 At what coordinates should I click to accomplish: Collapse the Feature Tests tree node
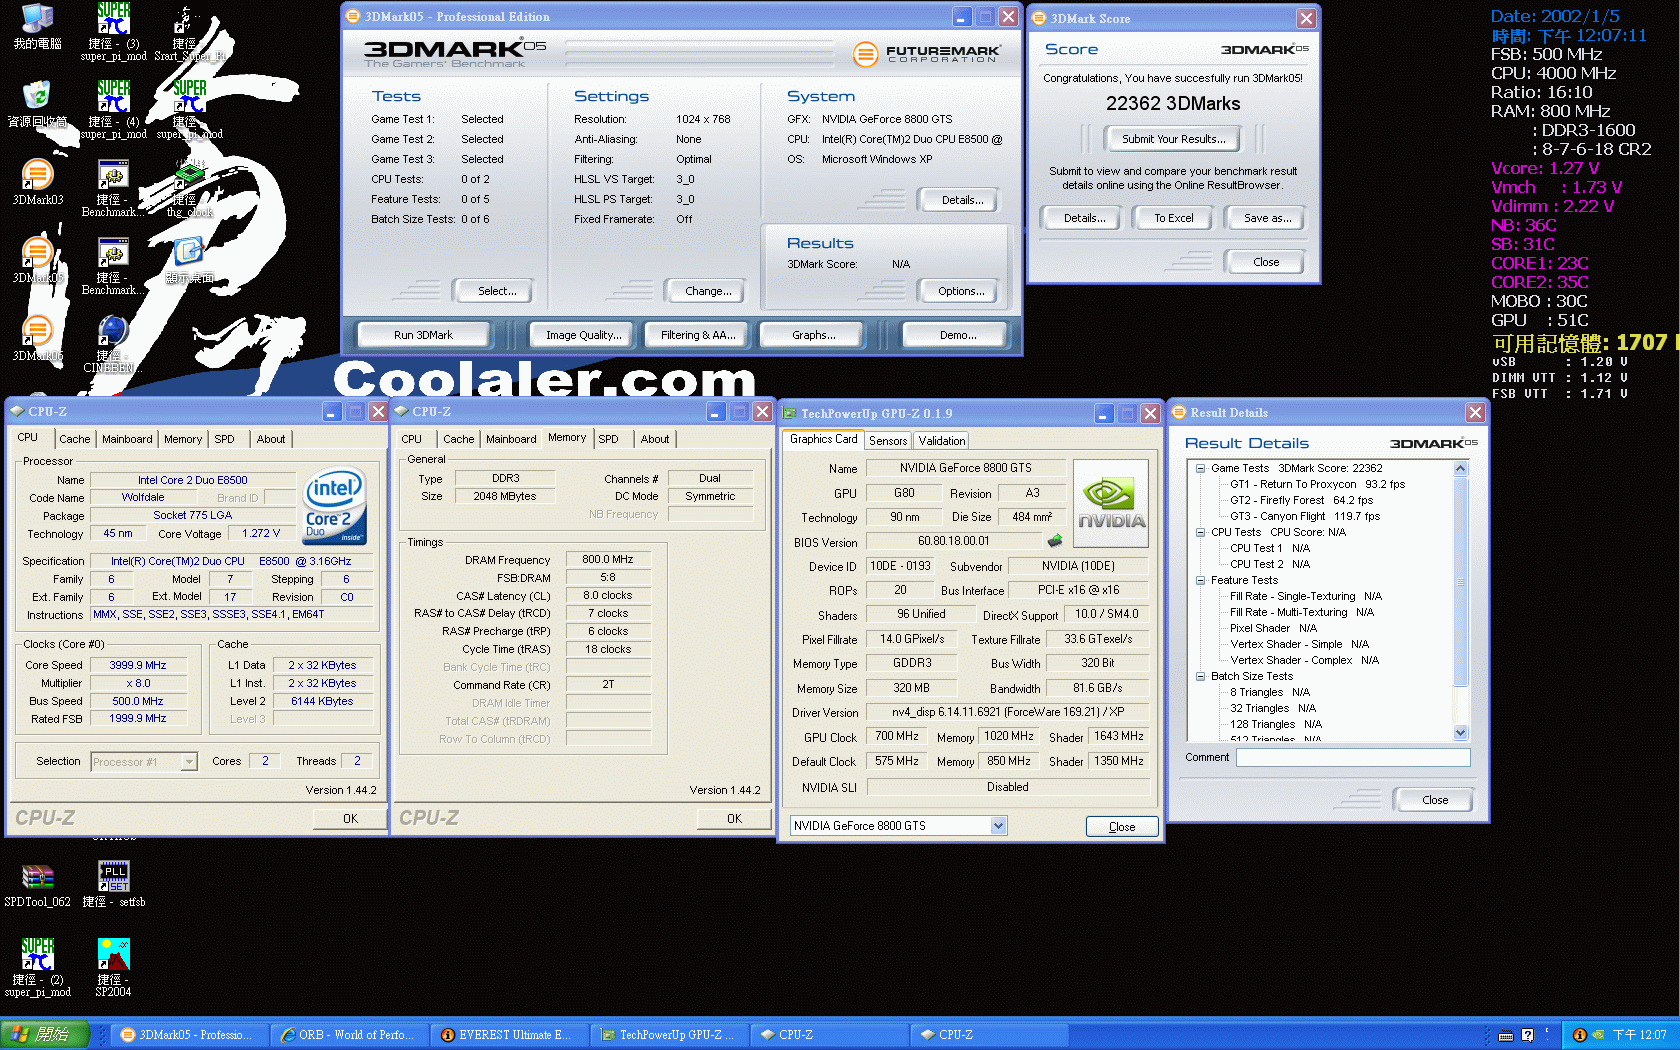pos(1200,580)
